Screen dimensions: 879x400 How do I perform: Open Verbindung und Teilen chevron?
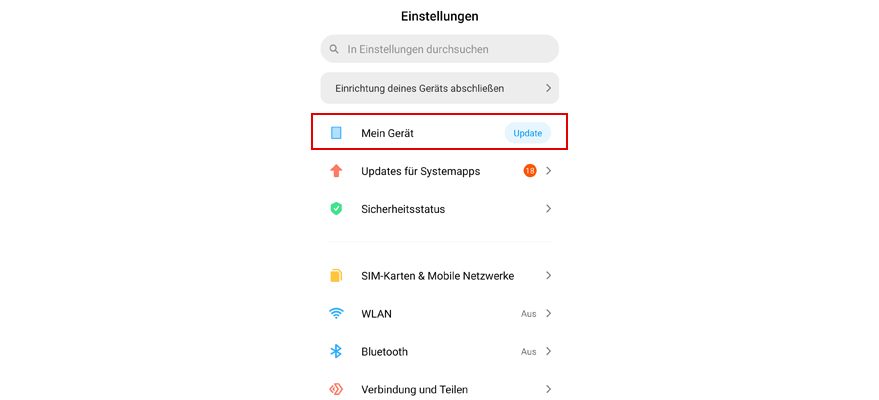pyautogui.click(x=548, y=389)
